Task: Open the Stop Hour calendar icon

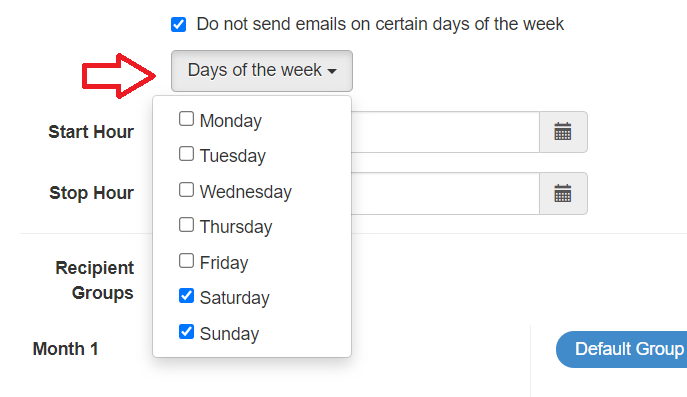Action: [563, 194]
